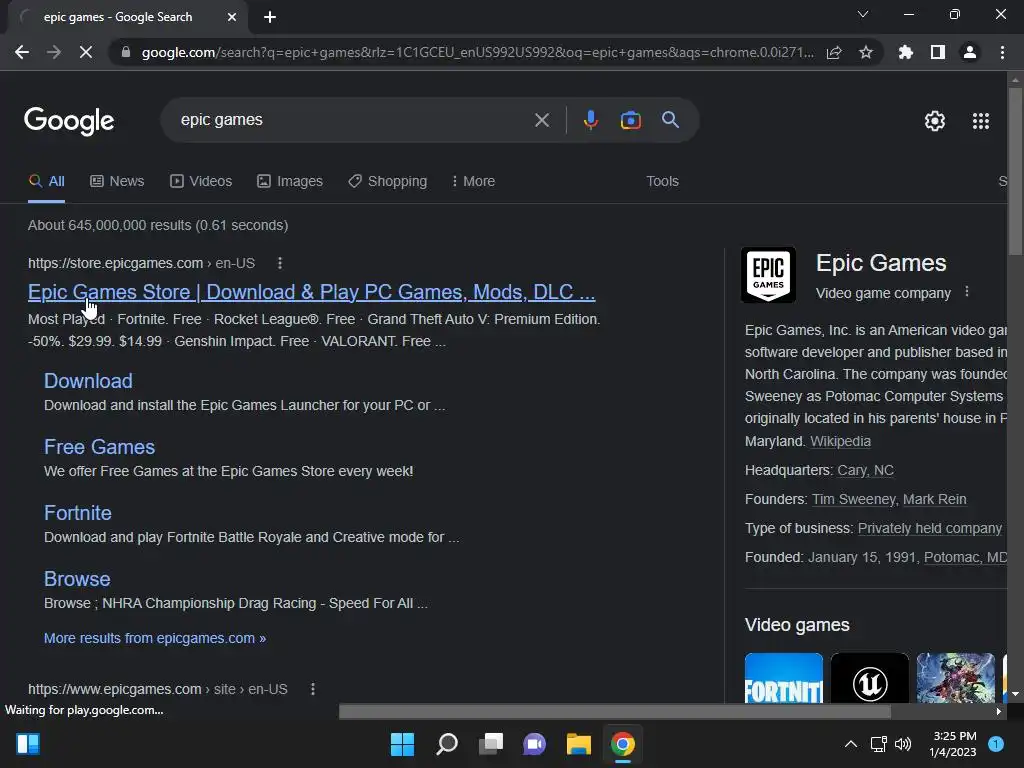Search by voice microphone icon
1024x768 pixels.
590,120
